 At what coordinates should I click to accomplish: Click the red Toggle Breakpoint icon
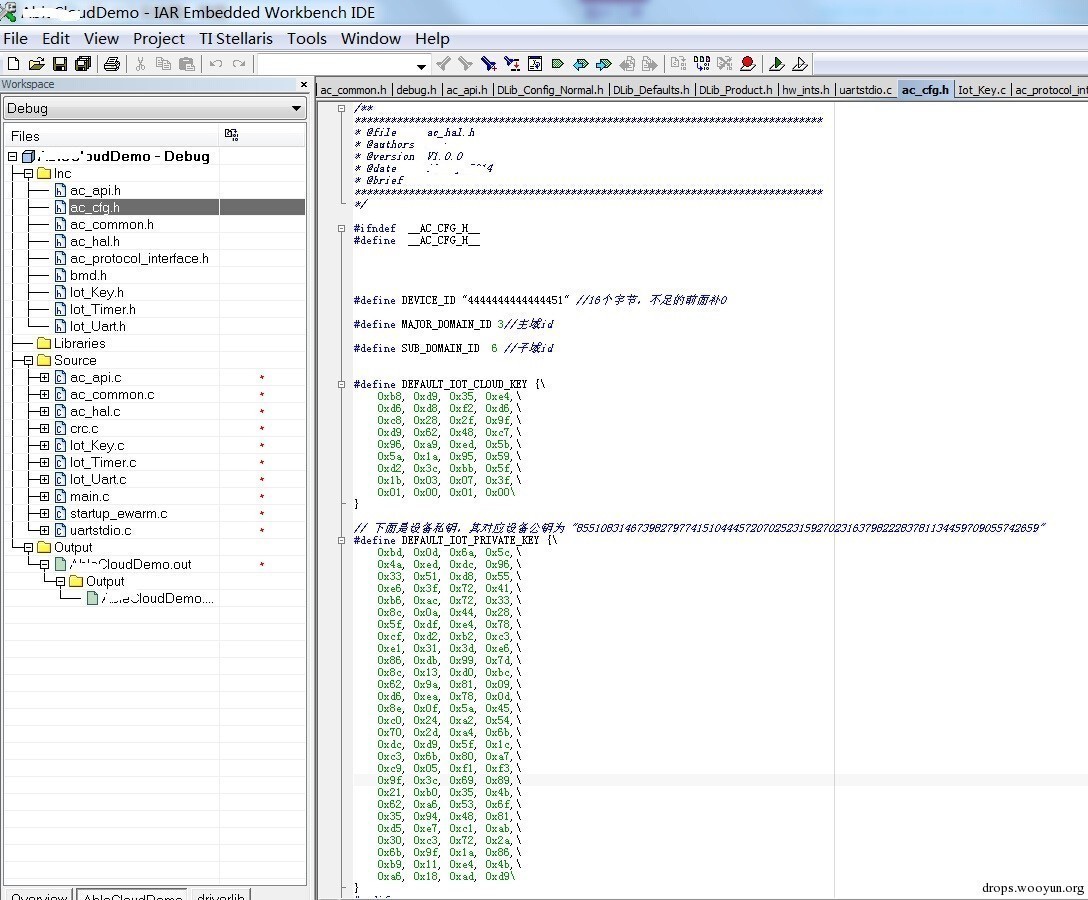(x=748, y=64)
